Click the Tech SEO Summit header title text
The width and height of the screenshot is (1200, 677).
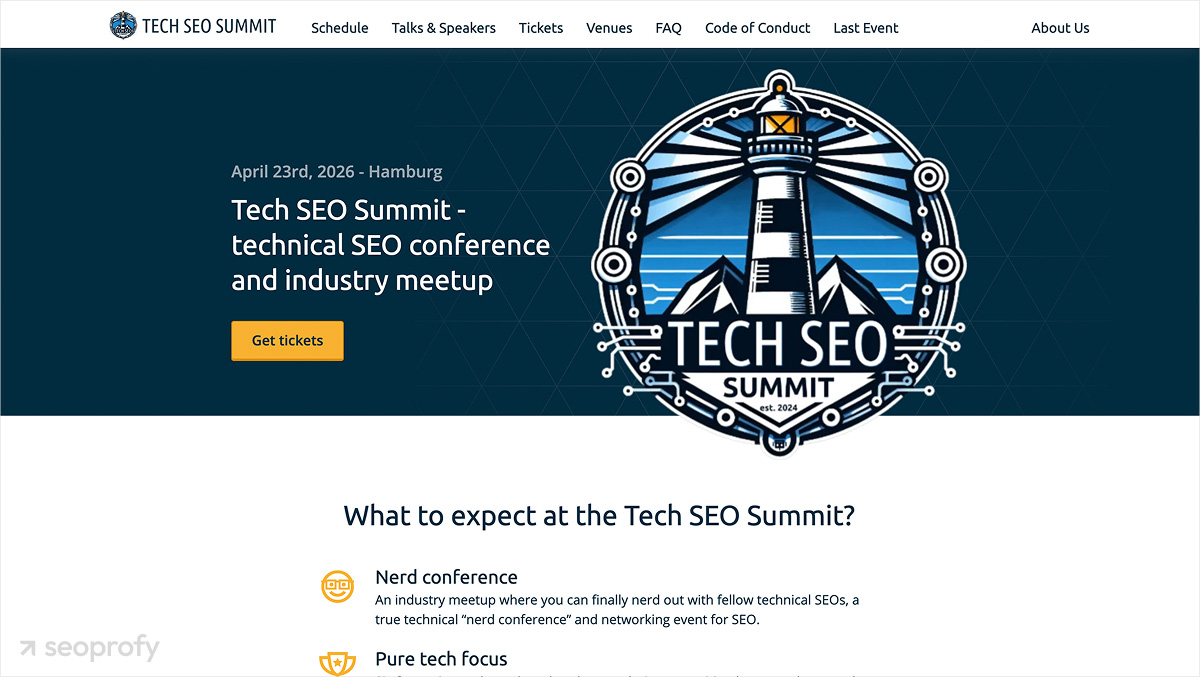210,26
